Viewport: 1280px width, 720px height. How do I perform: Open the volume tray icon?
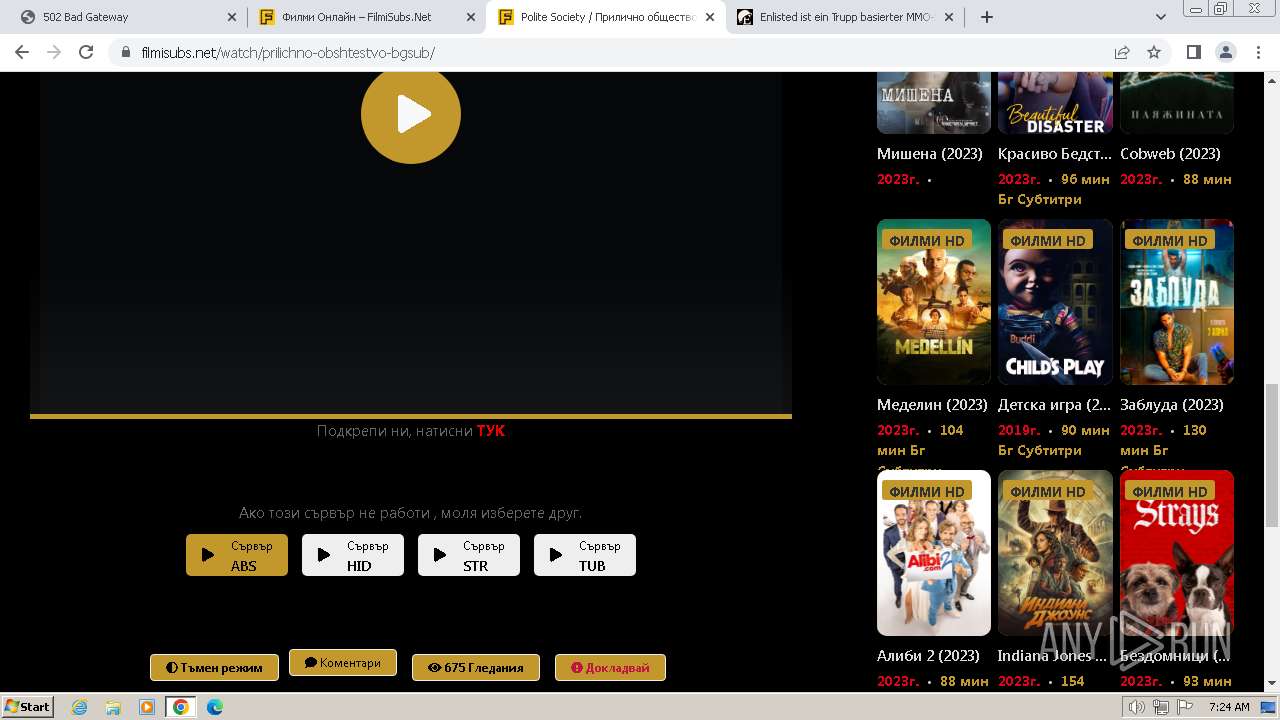click(1137, 707)
